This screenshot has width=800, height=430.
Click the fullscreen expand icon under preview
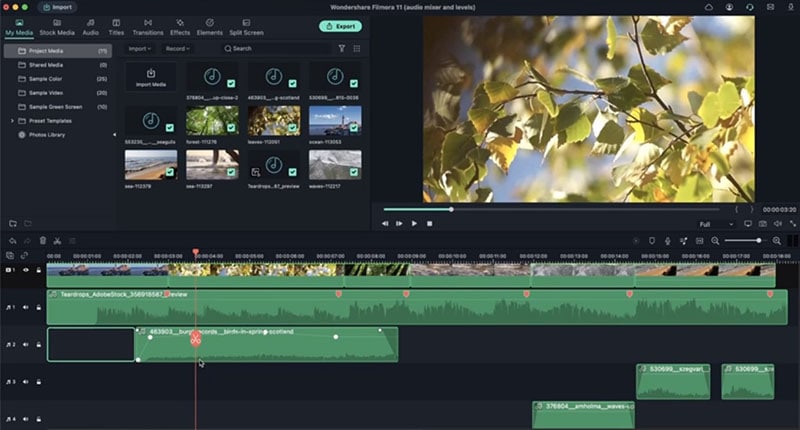tap(792, 224)
